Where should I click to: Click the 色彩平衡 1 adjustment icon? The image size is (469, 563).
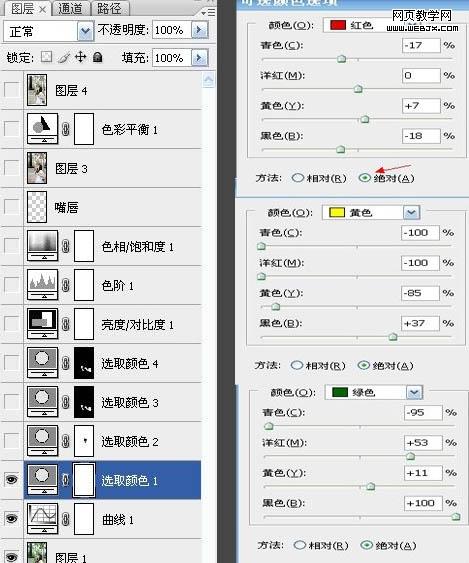click(42, 129)
